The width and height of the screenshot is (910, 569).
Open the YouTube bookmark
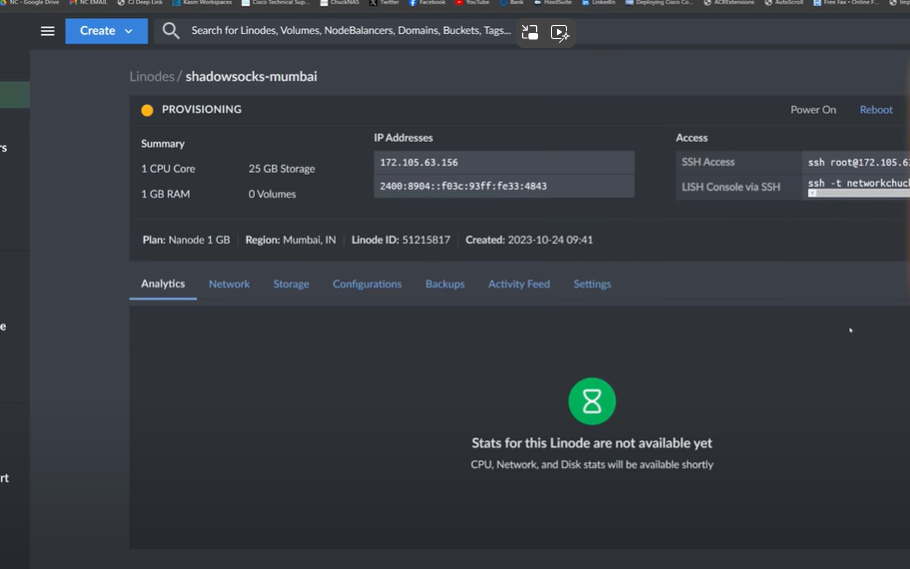[x=472, y=2]
